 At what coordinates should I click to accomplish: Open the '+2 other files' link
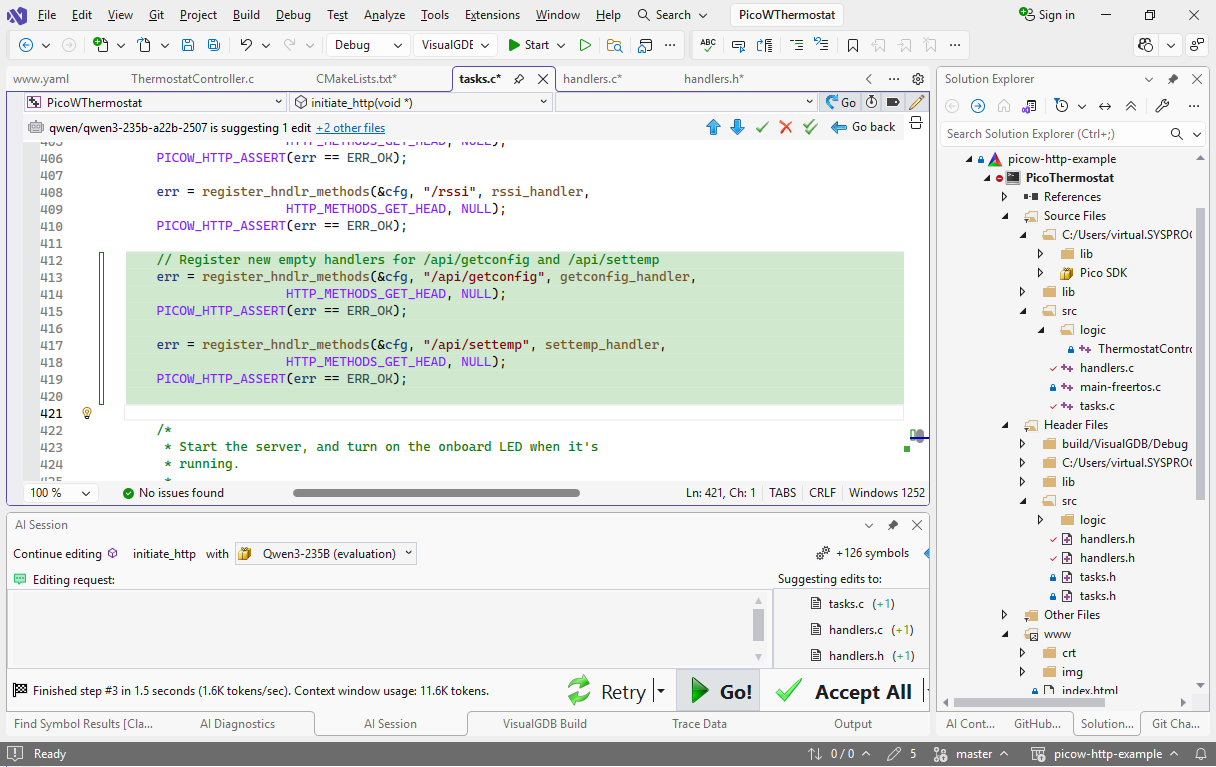pyautogui.click(x=350, y=128)
